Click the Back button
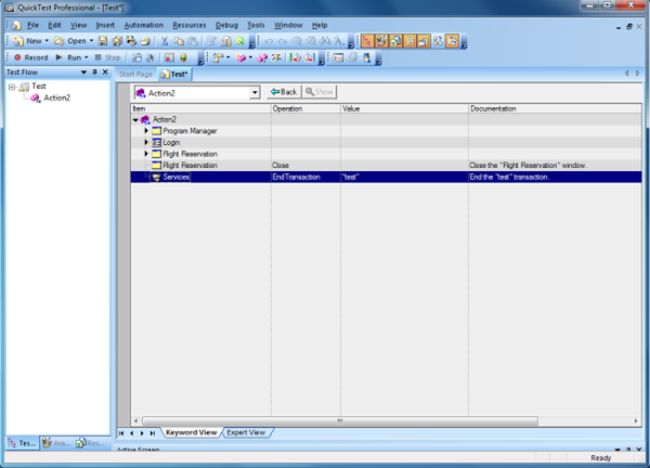Screen dimensions: 650x468 coord(284,92)
